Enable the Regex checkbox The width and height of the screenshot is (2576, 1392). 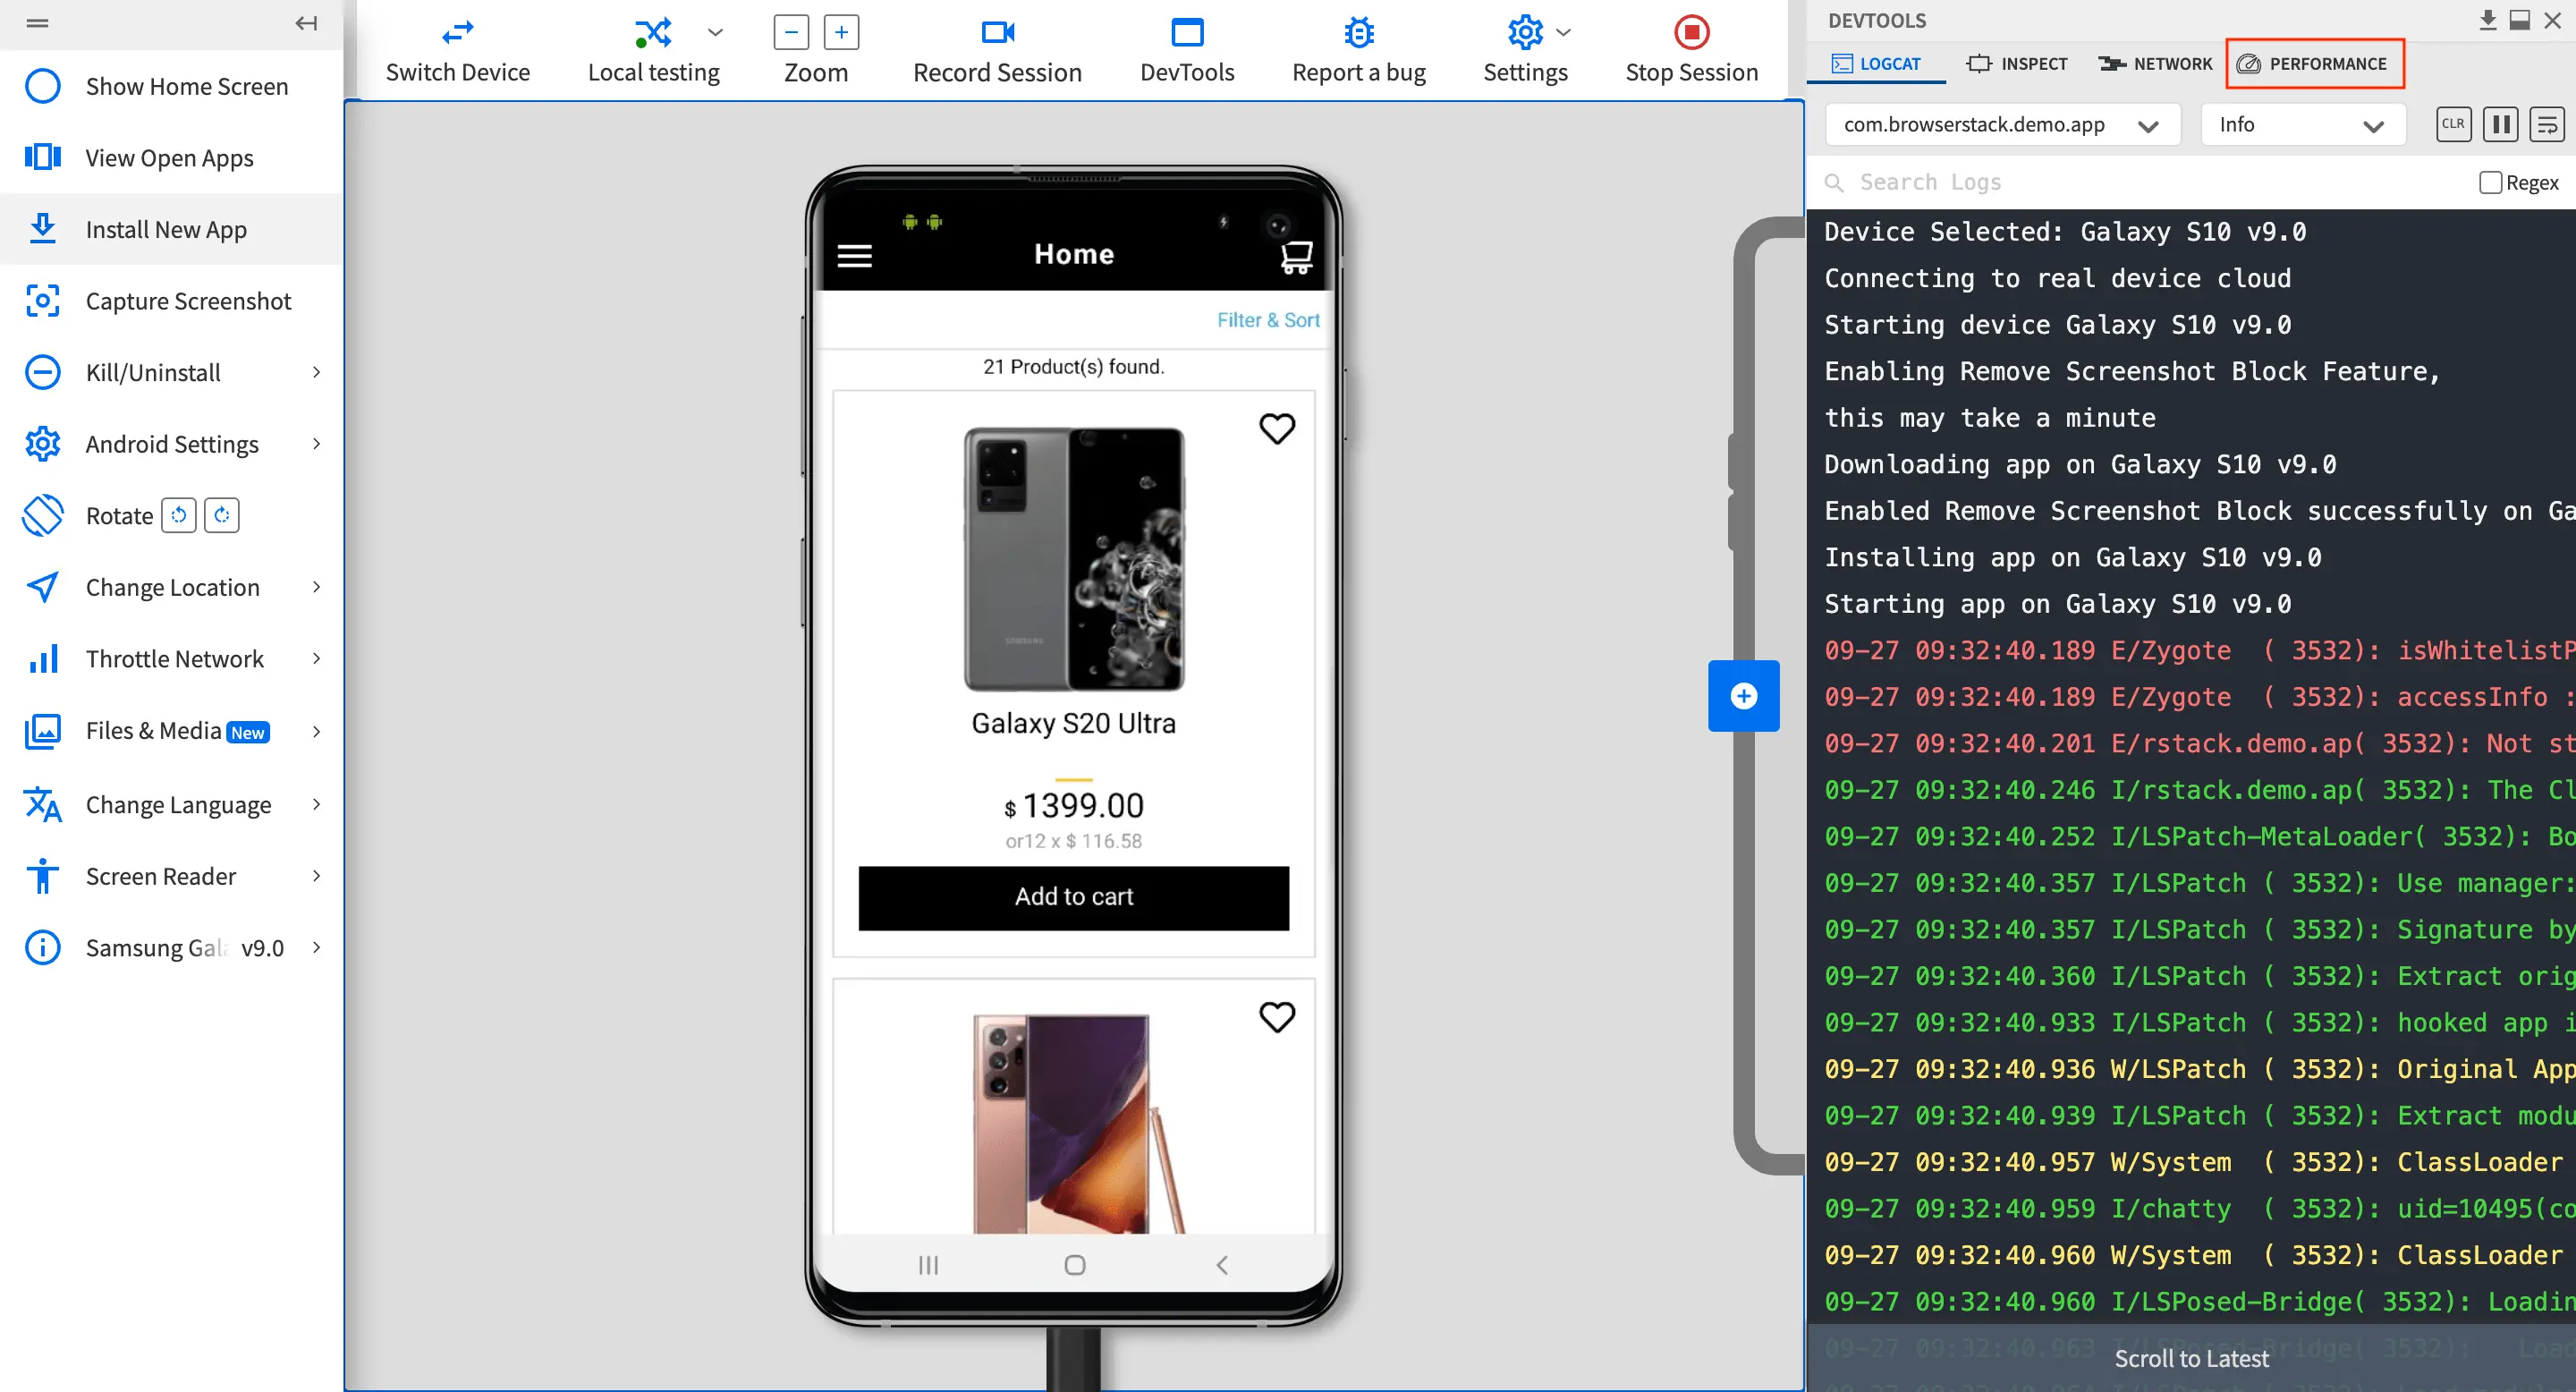click(x=2490, y=182)
